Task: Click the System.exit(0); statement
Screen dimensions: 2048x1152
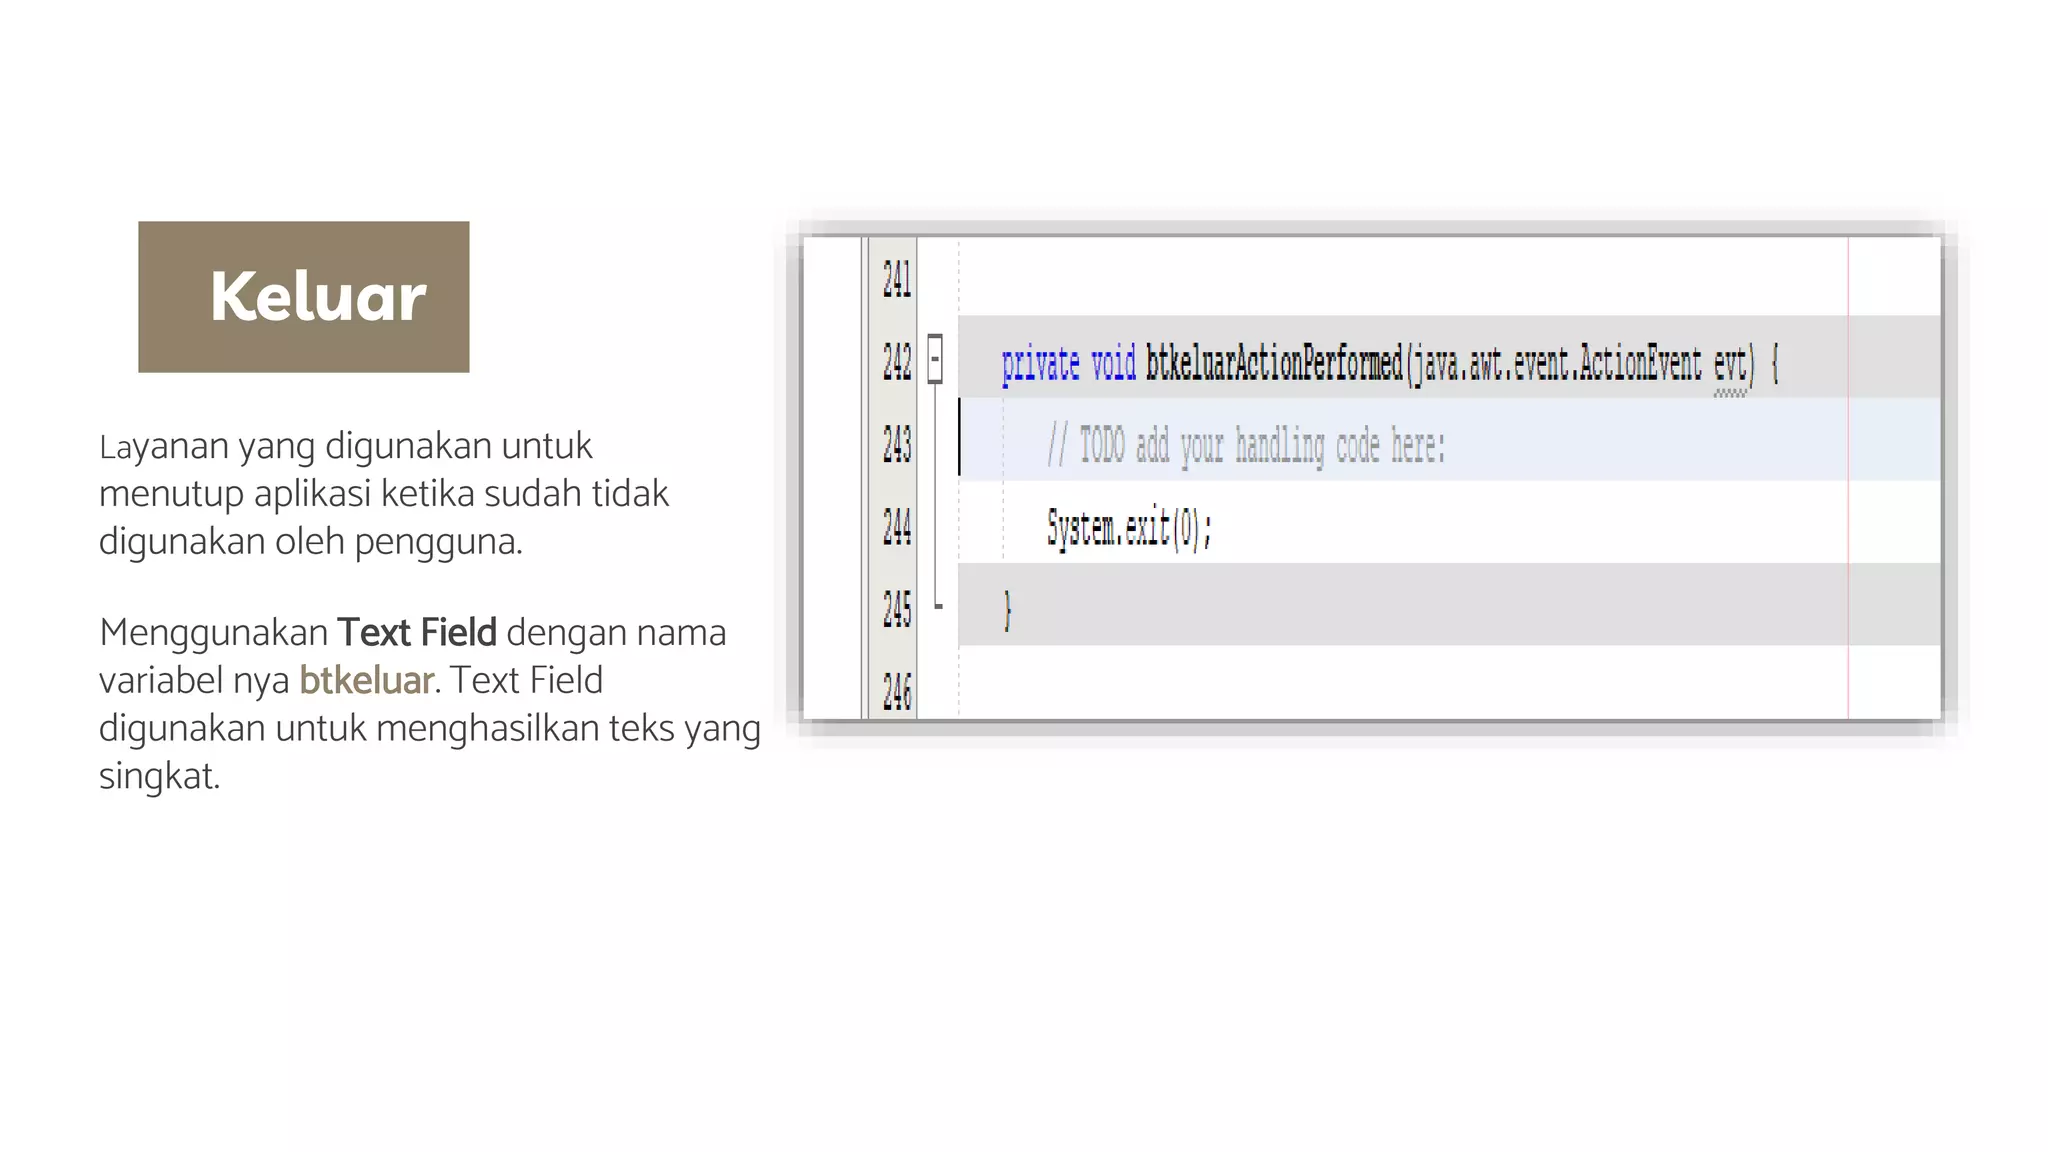Action: tap(1129, 527)
